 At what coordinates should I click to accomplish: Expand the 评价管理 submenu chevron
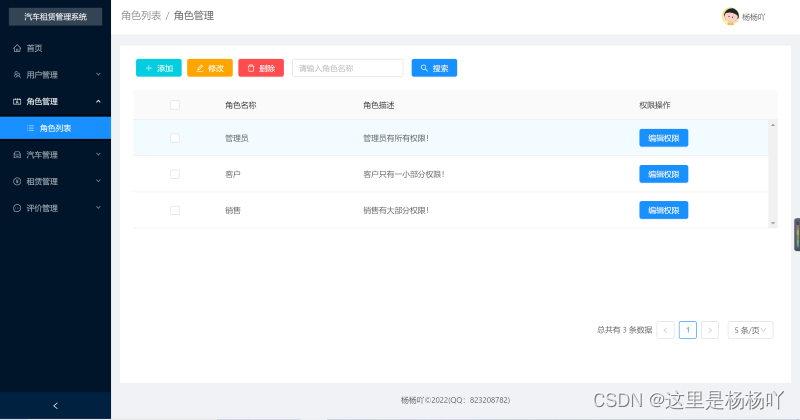pyautogui.click(x=98, y=208)
